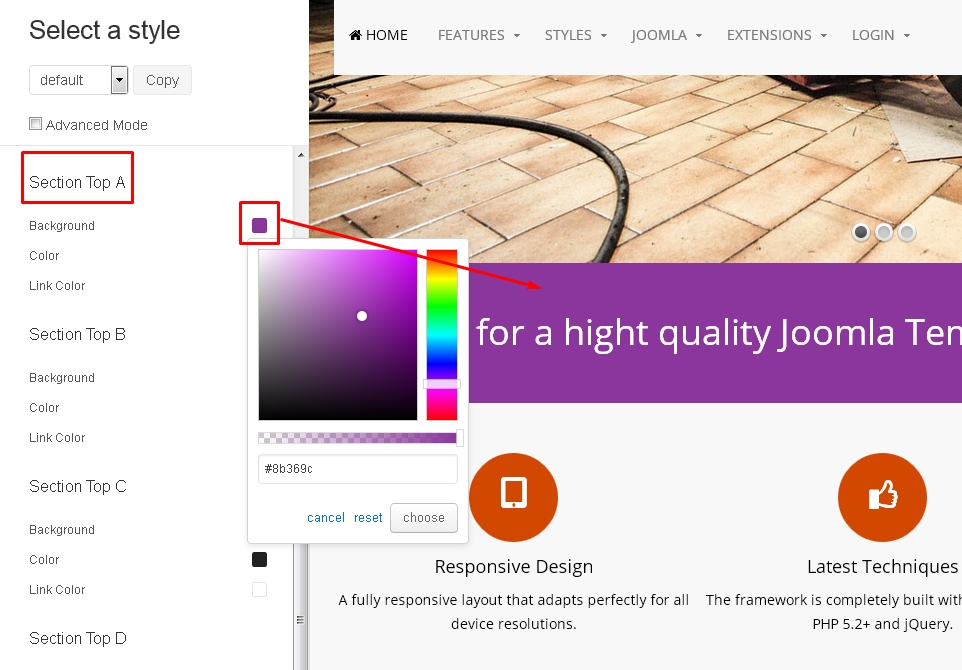Open Section Top C Link Color swatch
Image resolution: width=962 pixels, height=670 pixels.
pyautogui.click(x=260, y=590)
